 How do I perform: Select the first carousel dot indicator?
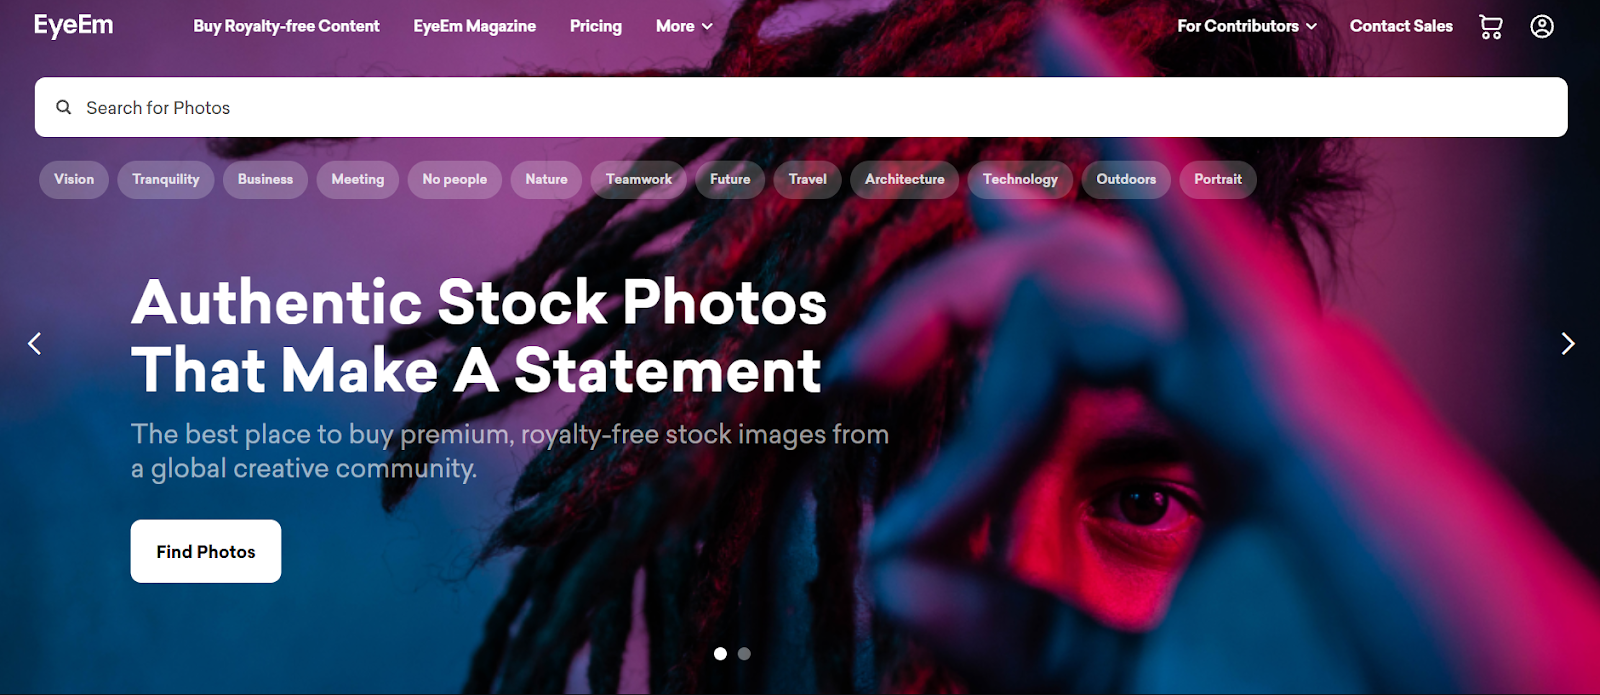click(720, 654)
